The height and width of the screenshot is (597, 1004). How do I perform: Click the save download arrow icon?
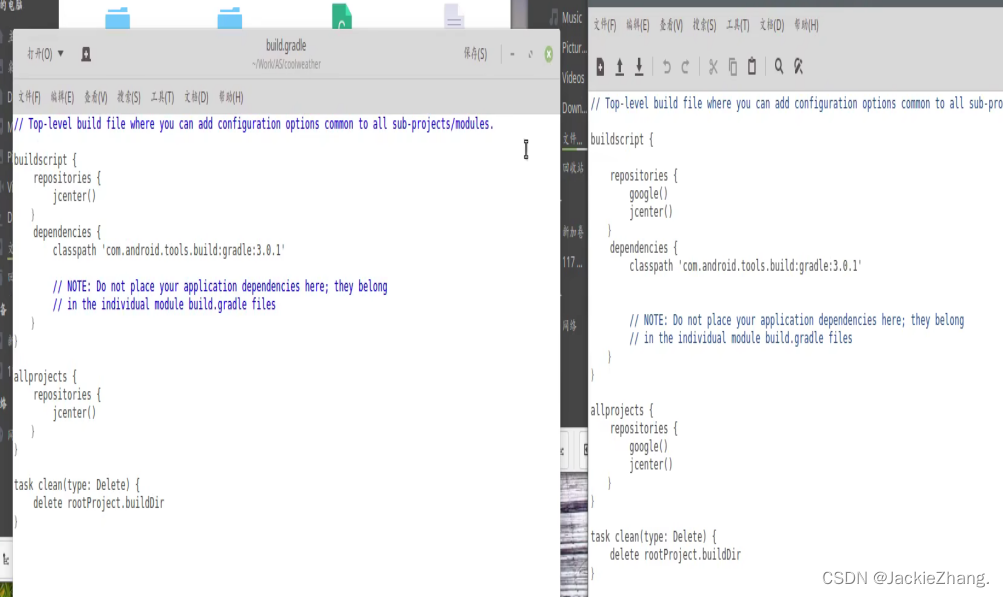(x=638, y=67)
